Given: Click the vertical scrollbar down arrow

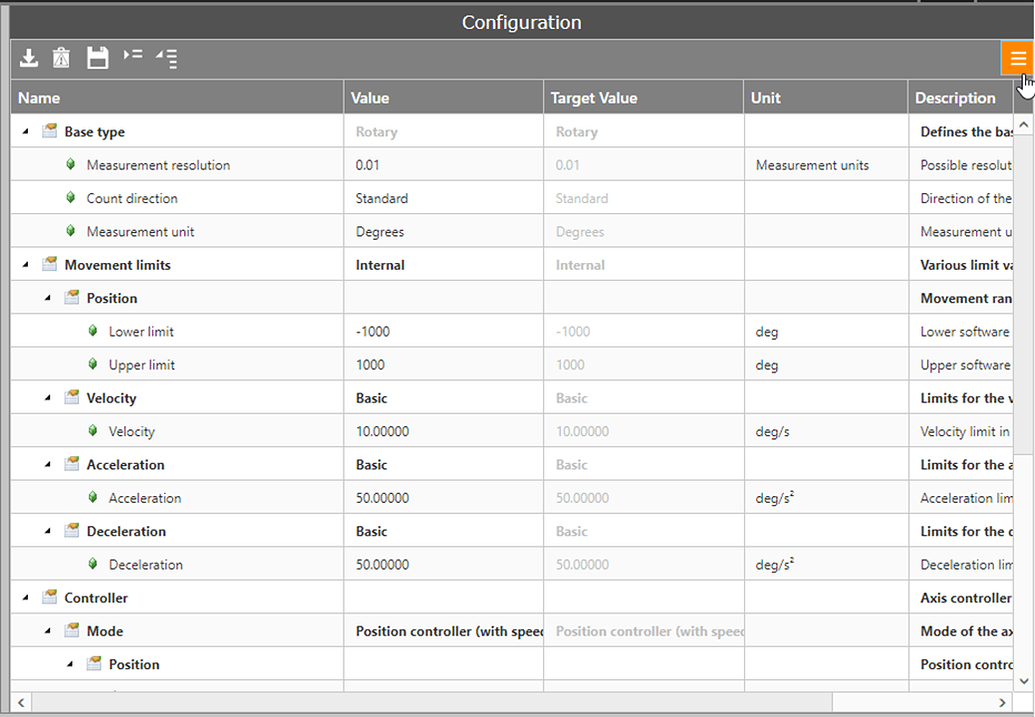Looking at the screenshot, I should 1024,681.
